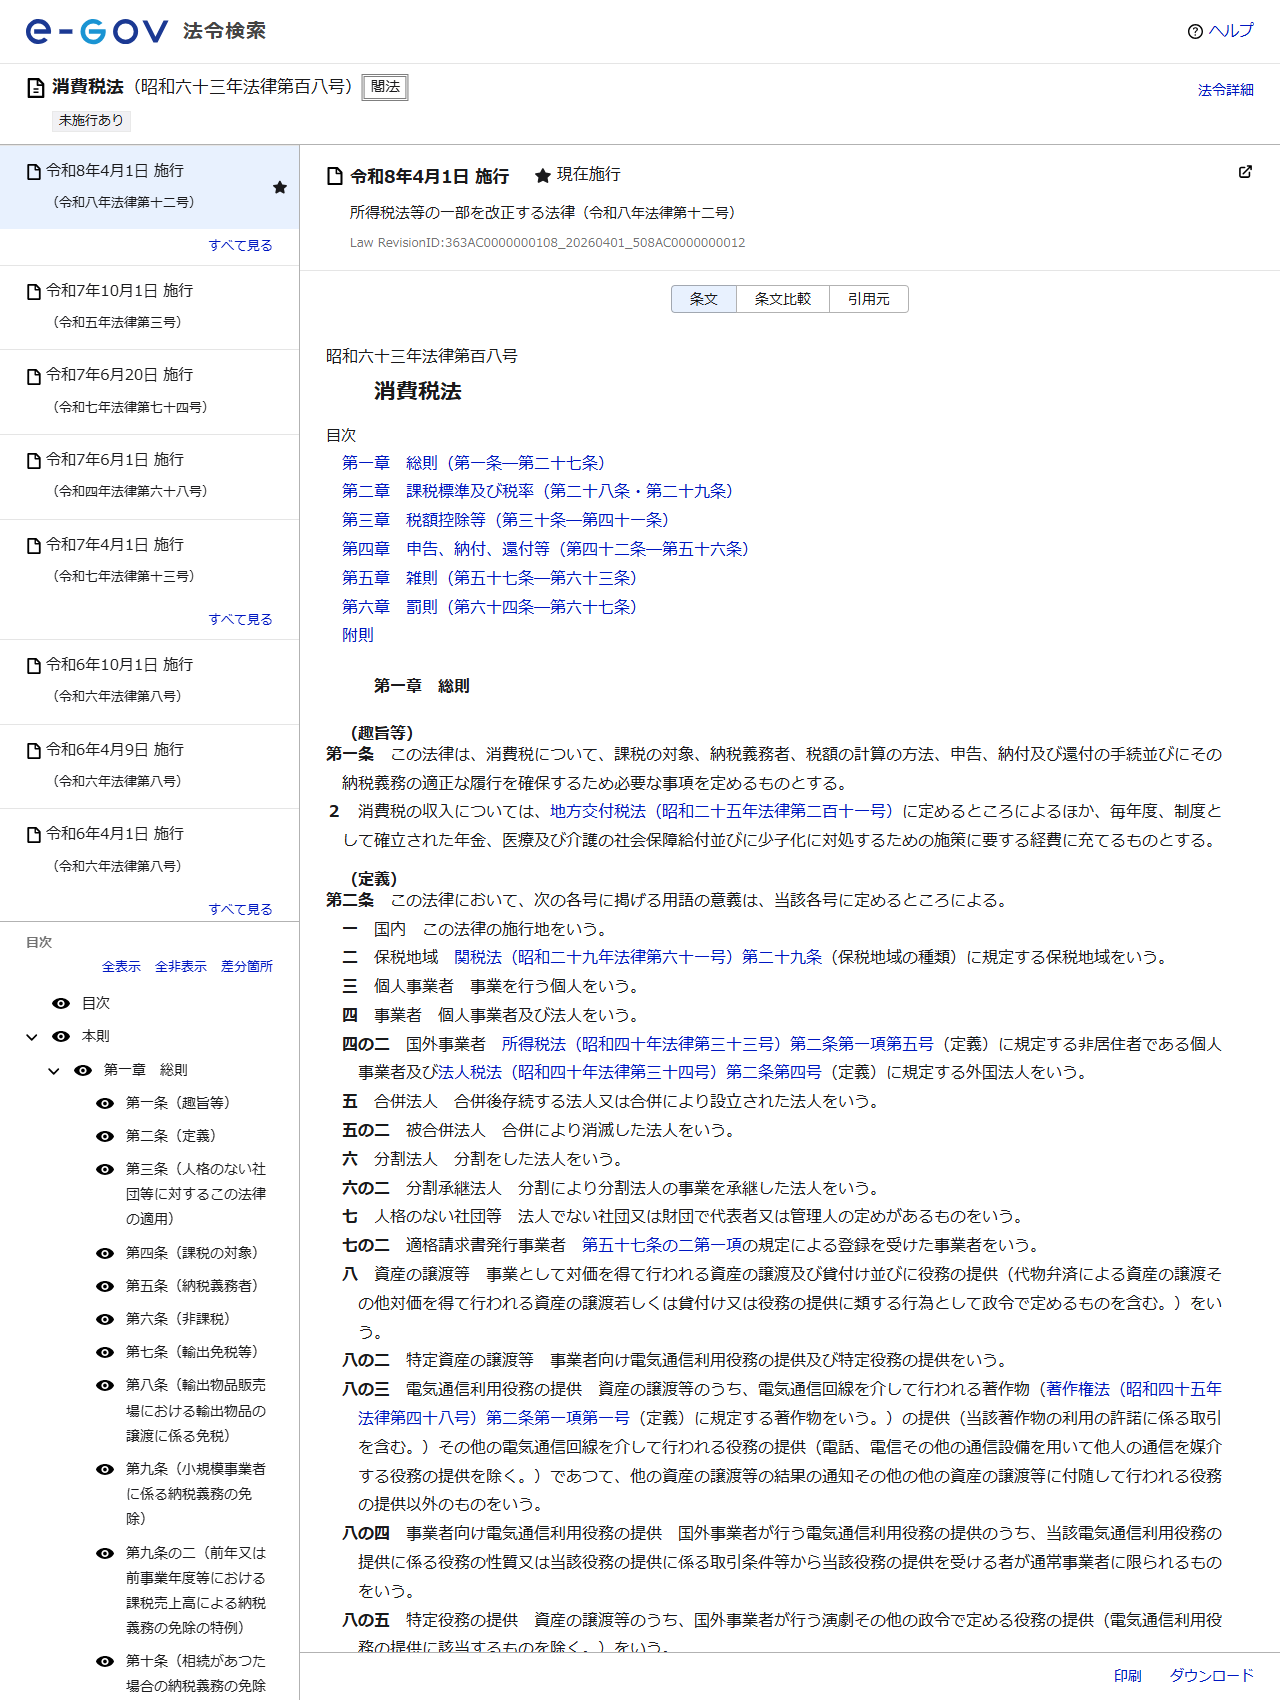Click 差分箇所 in the outline panel
This screenshot has height=1700, width=1280.
[246, 966]
